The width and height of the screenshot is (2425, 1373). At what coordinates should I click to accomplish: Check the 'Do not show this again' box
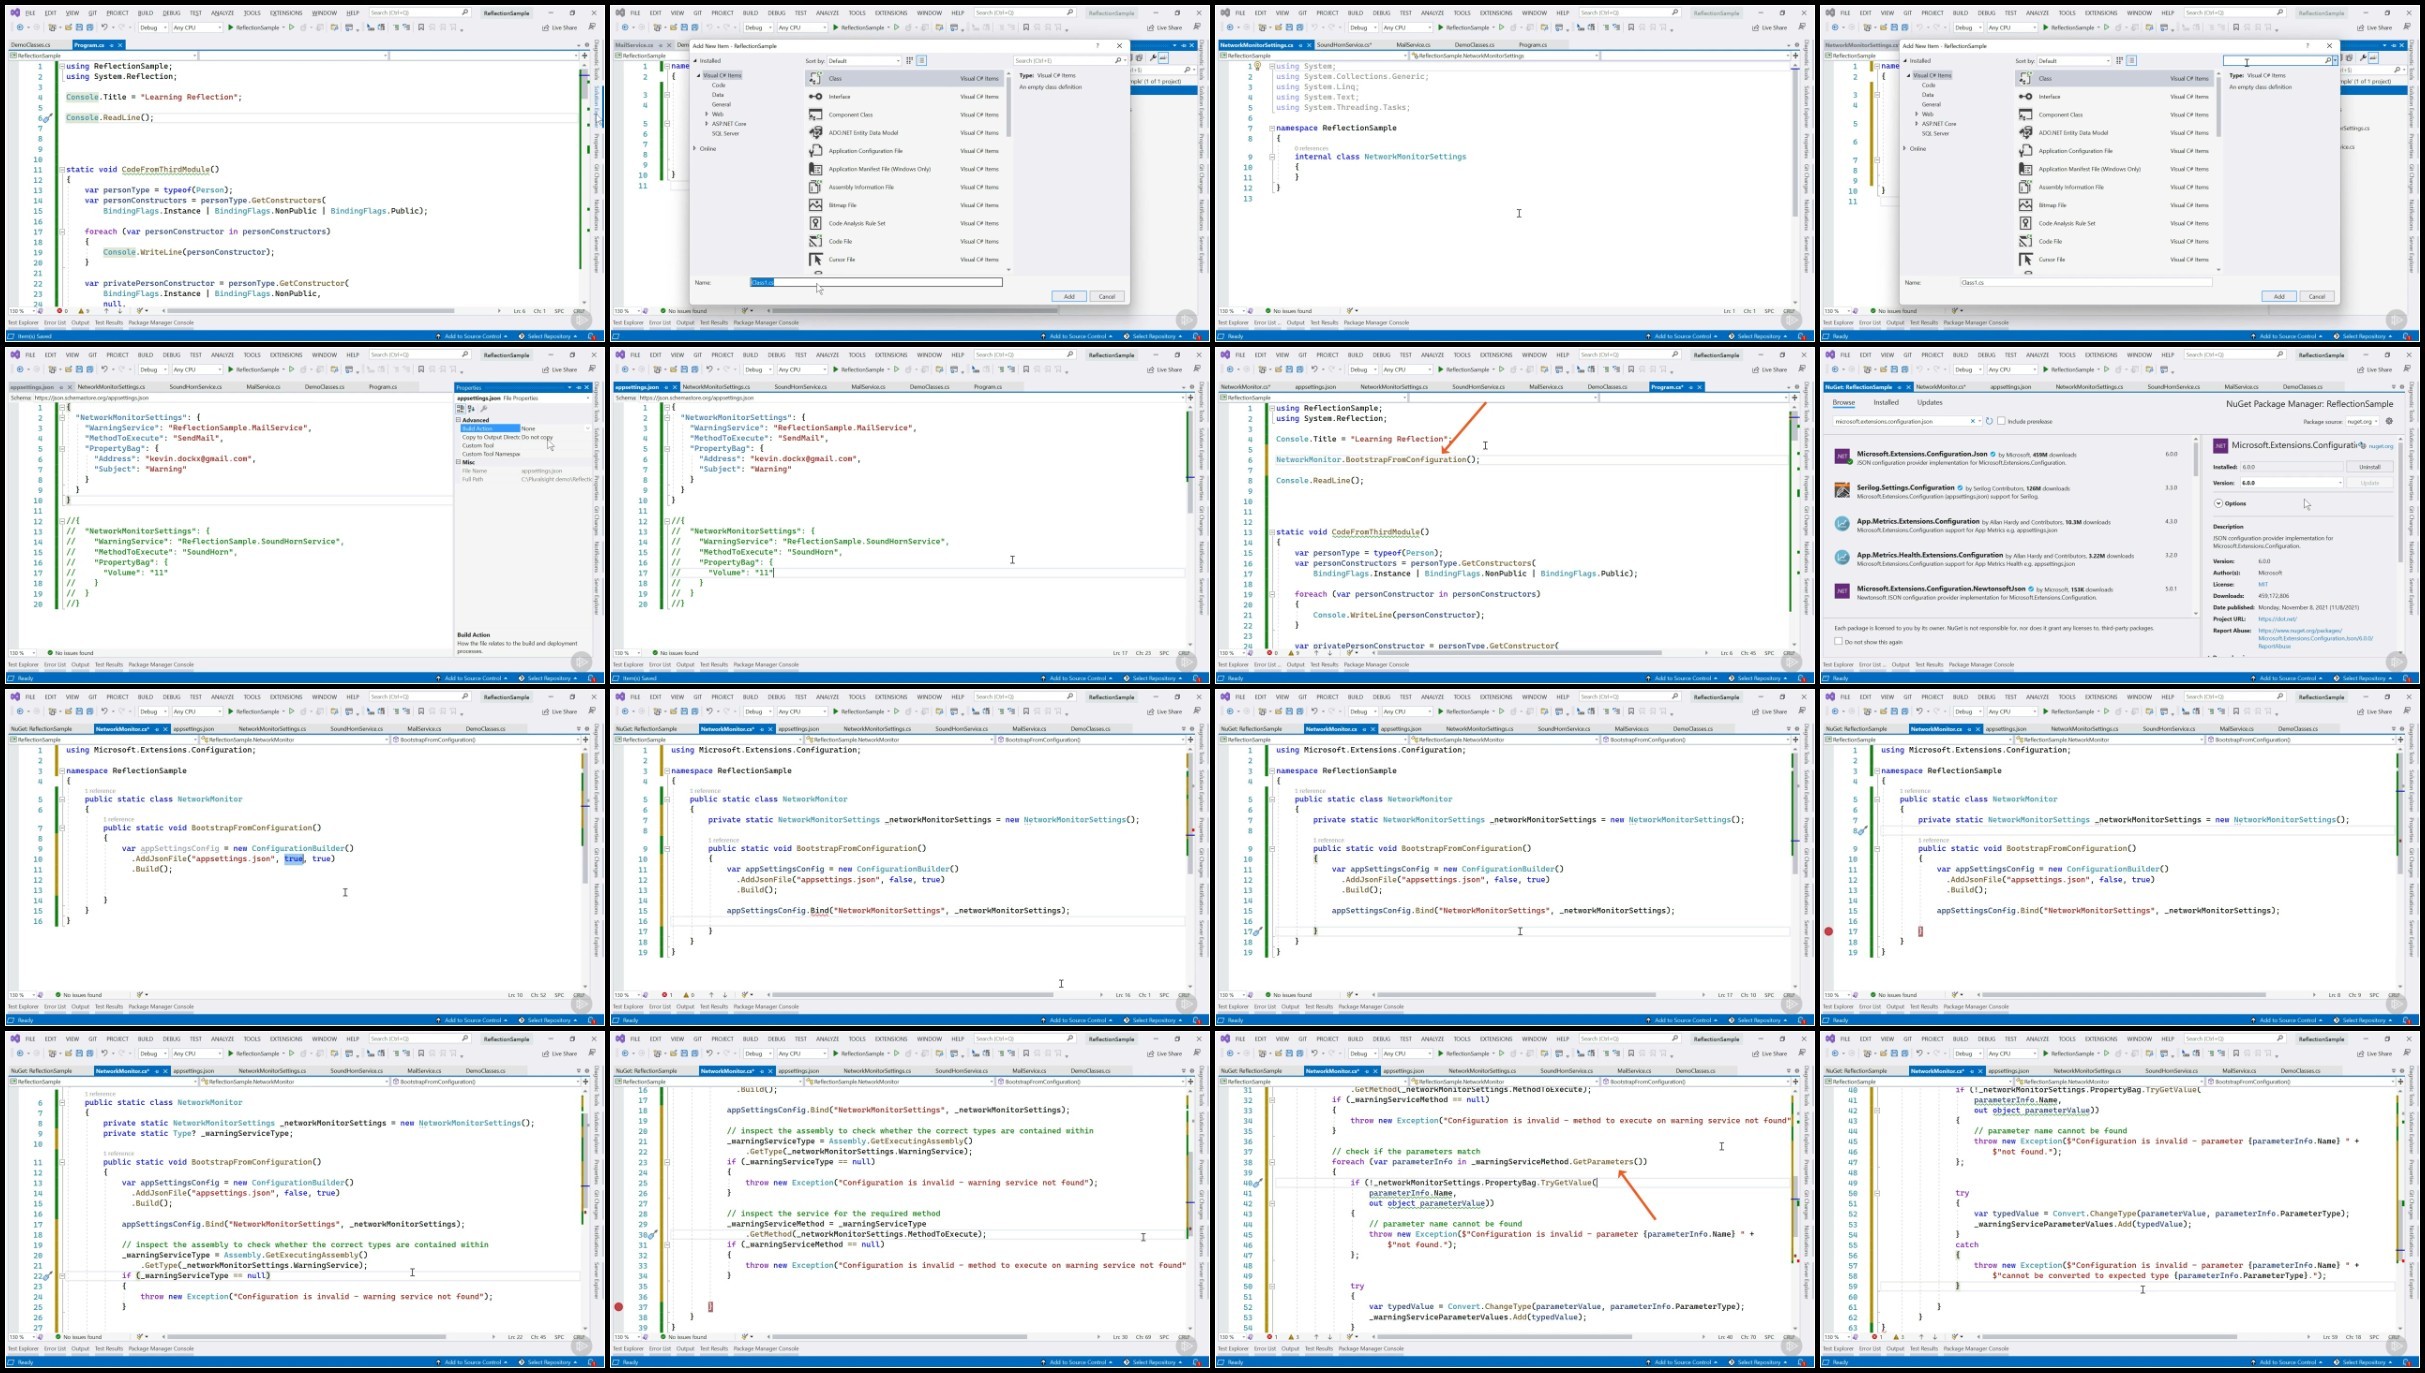pyautogui.click(x=1838, y=642)
